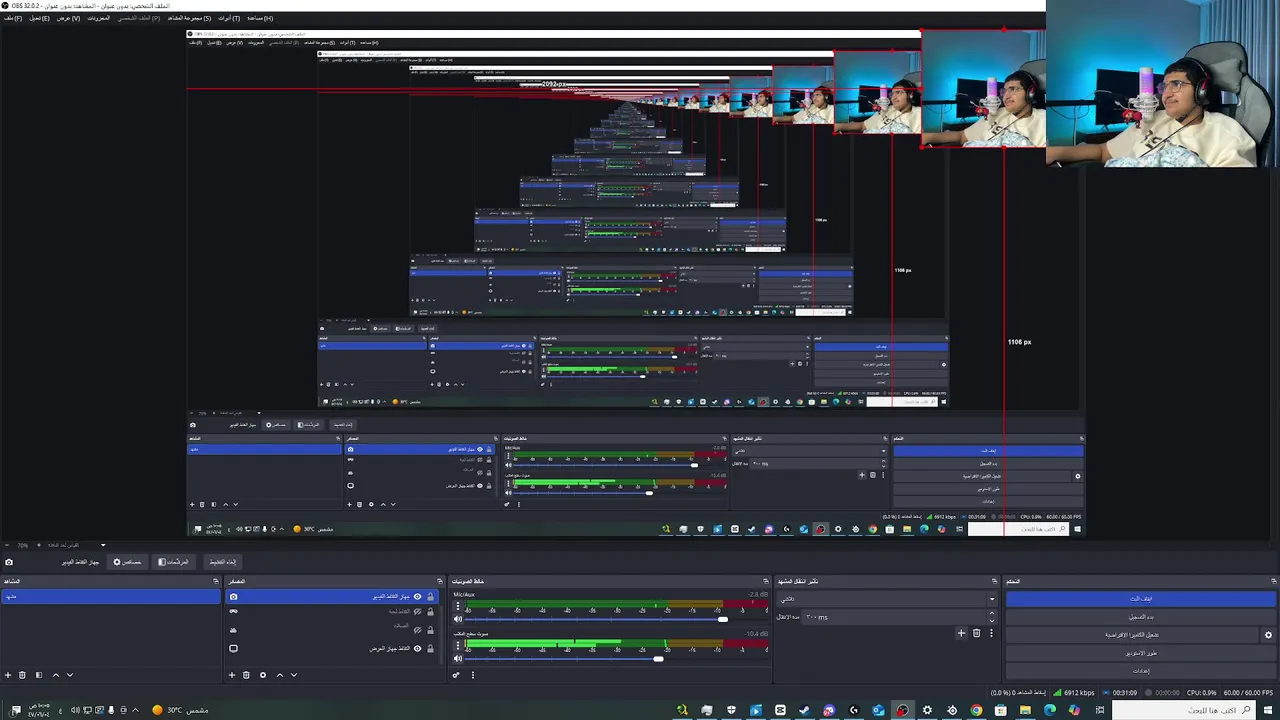Hide the display capture source
Image resolution: width=1280 pixels, height=720 pixels.
pyautogui.click(x=418, y=648)
